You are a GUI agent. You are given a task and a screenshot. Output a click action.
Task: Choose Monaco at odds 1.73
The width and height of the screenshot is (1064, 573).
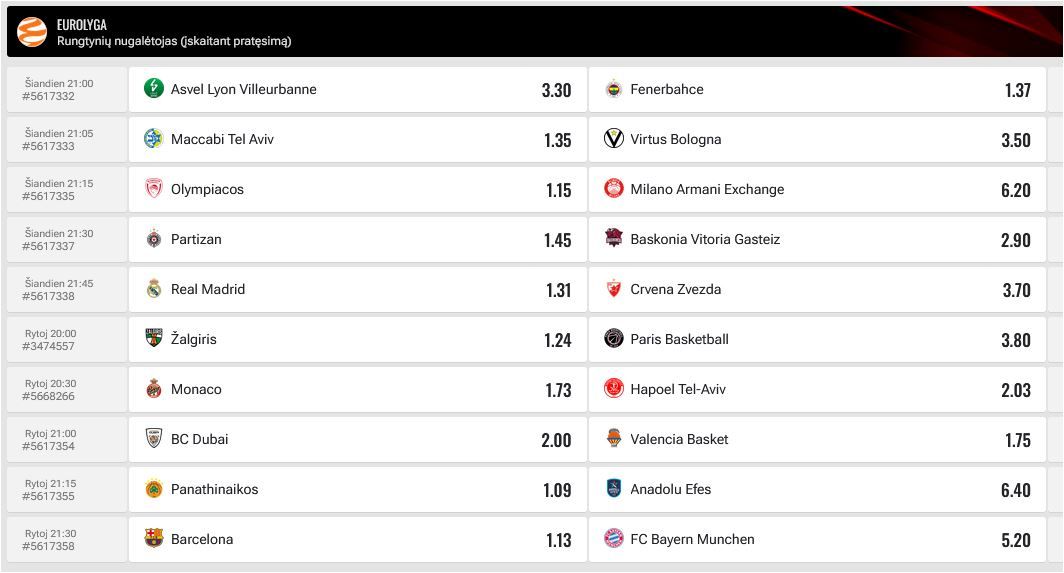coord(558,390)
